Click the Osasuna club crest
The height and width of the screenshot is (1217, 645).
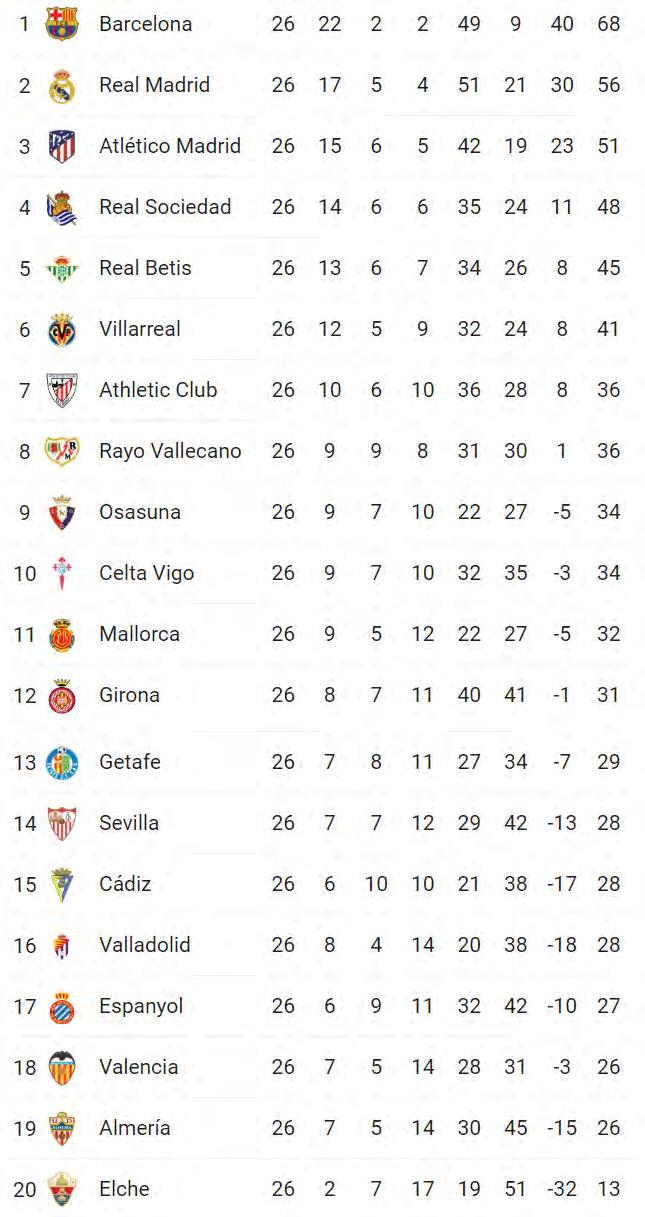(x=62, y=512)
